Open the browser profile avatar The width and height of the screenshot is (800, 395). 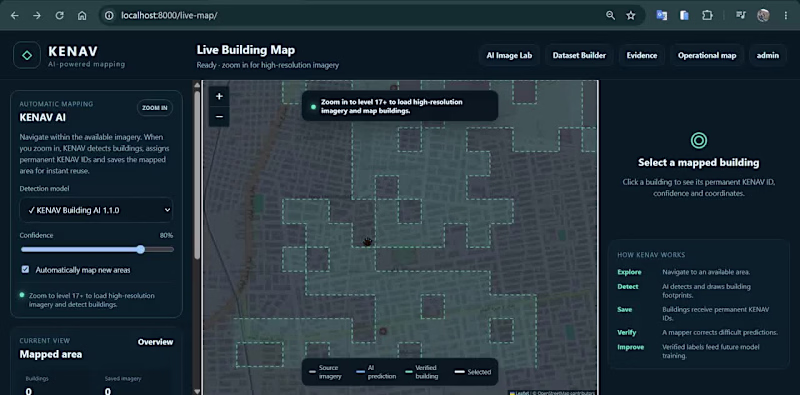[763, 15]
